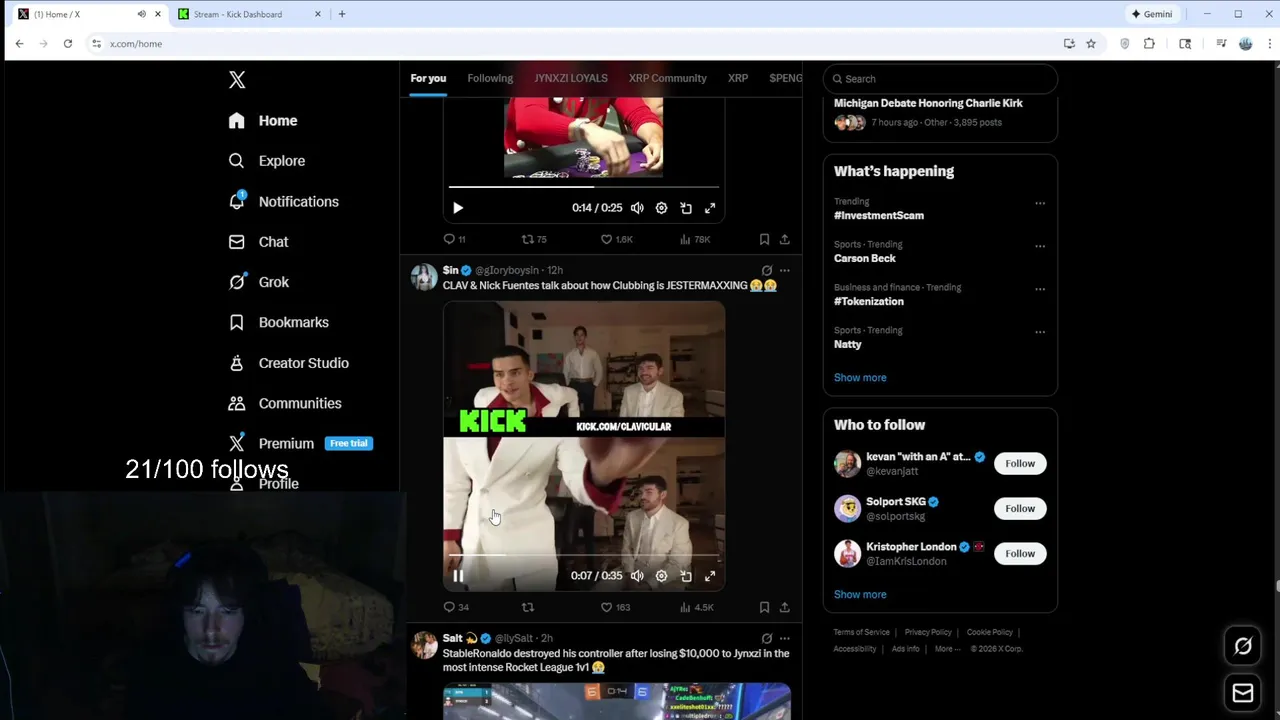The image size is (1280, 720).
Task: Share Sin's post
Action: [784, 607]
